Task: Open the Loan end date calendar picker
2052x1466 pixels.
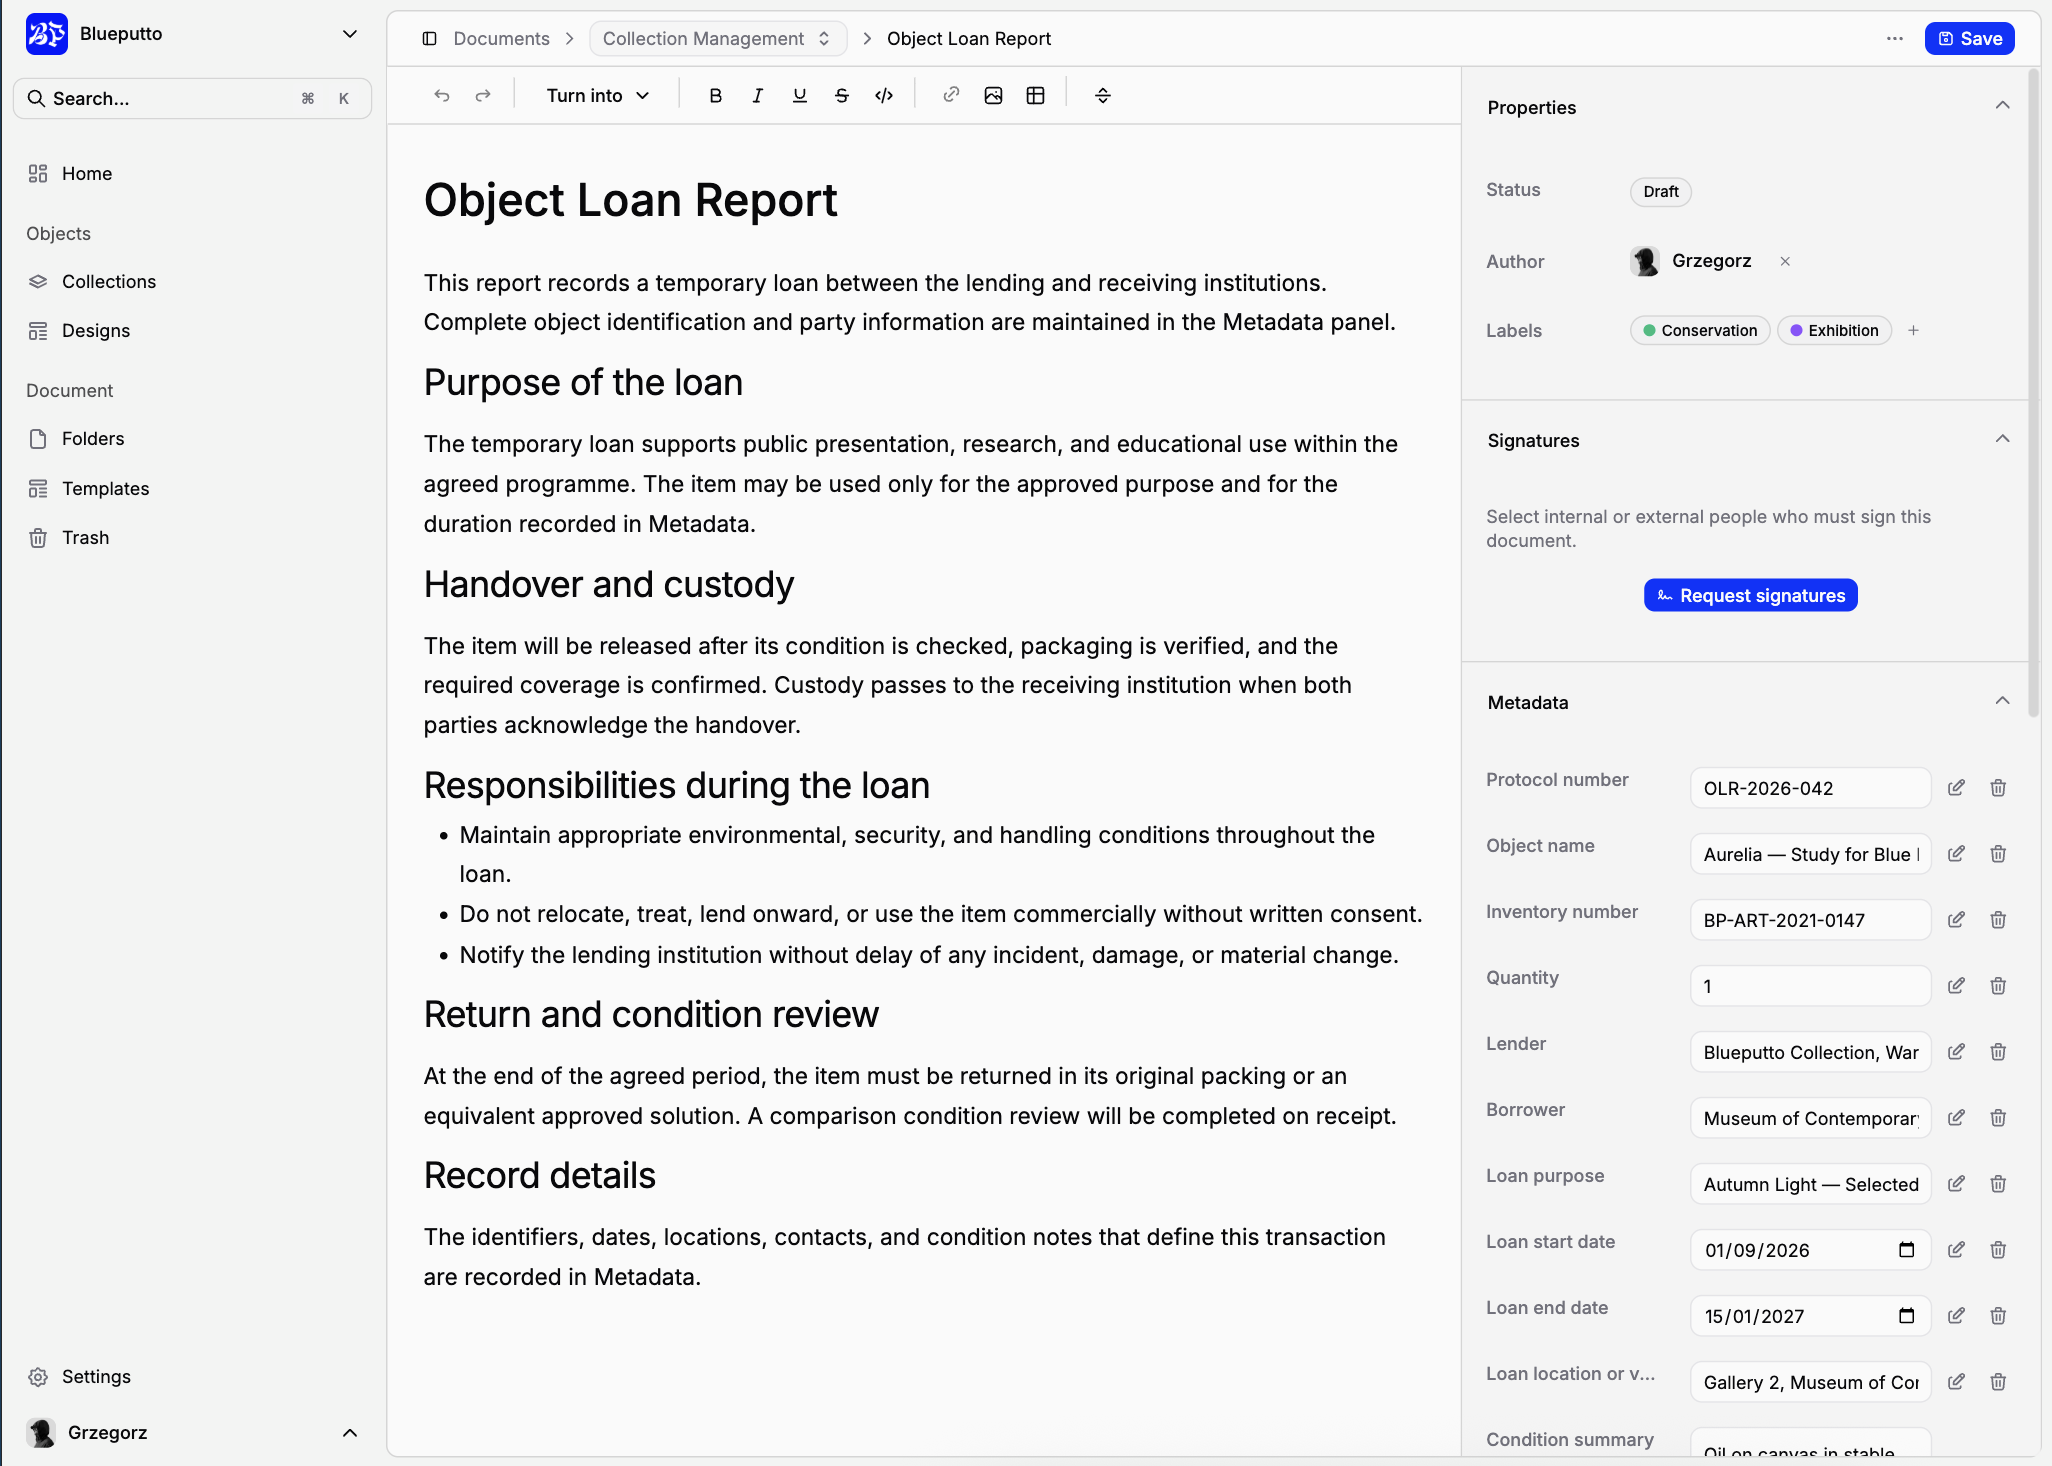Action: [x=1906, y=1316]
